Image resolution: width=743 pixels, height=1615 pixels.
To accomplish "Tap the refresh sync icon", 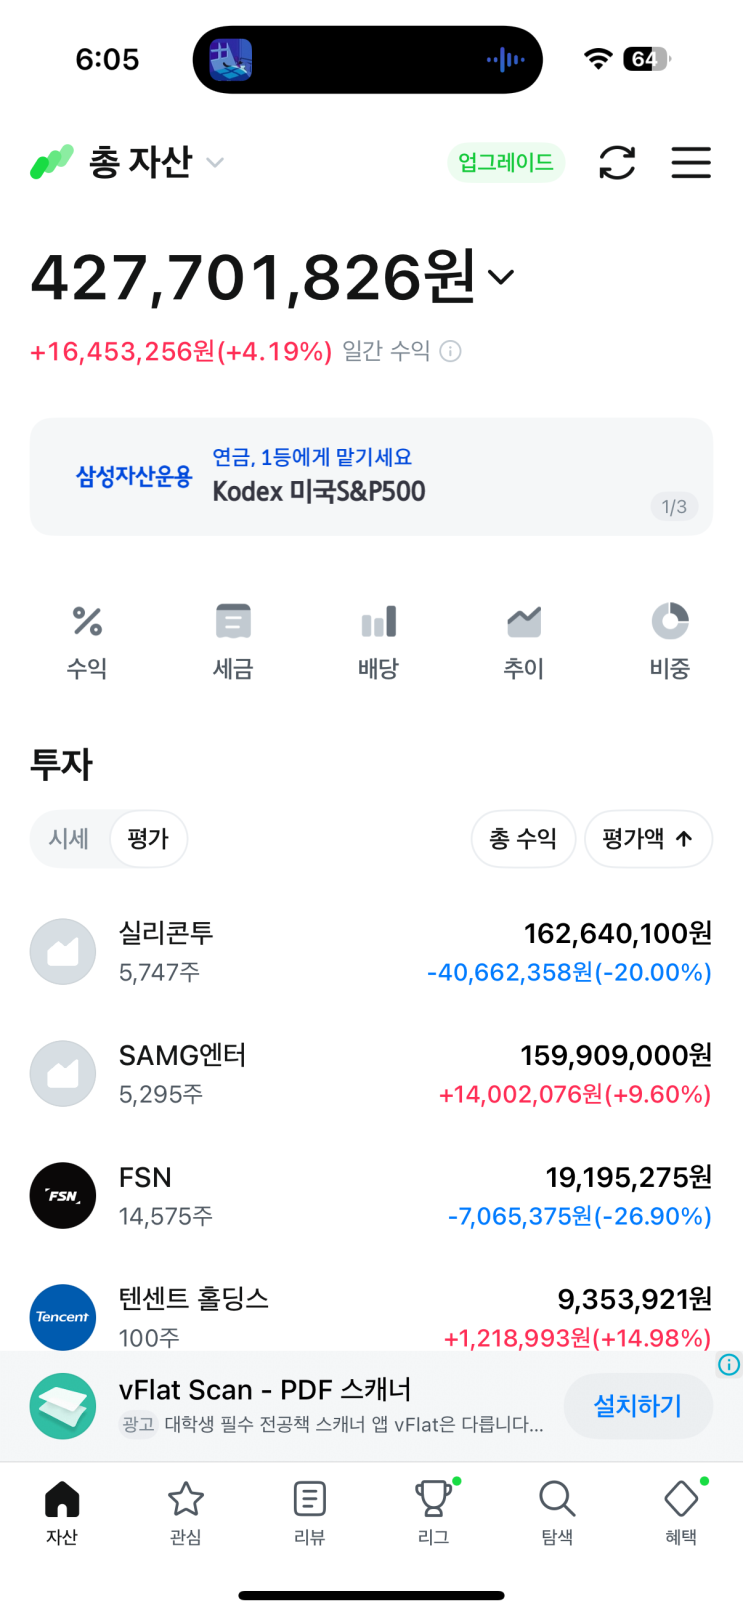I will [x=617, y=162].
